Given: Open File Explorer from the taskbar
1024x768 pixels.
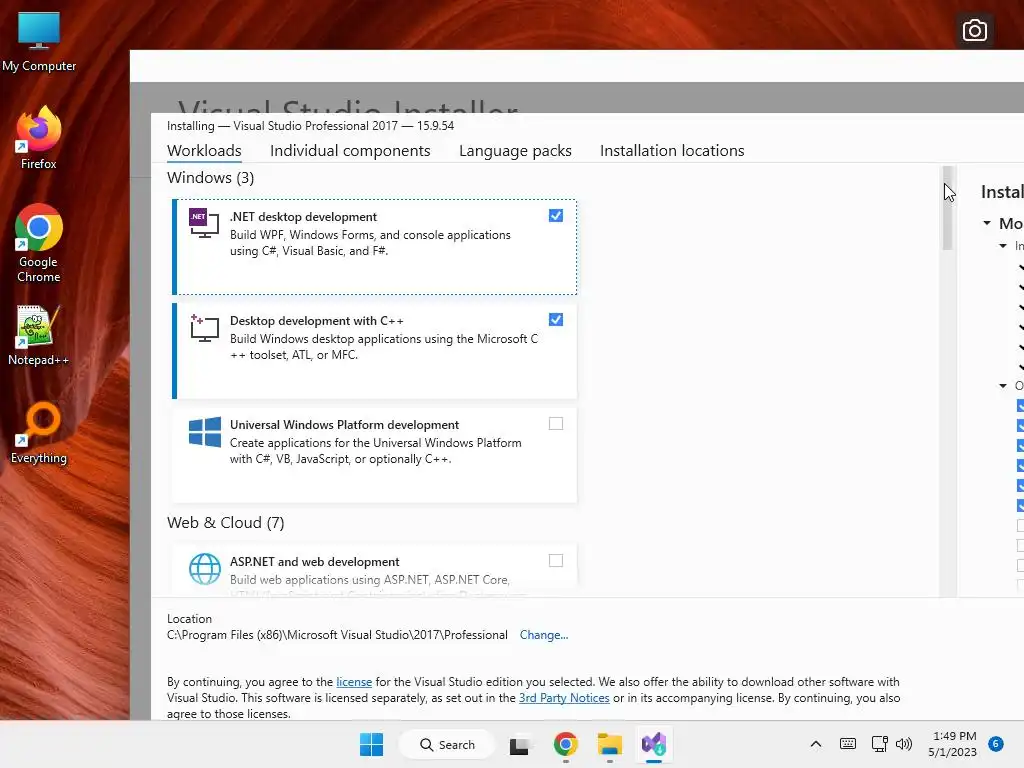Looking at the screenshot, I should pos(609,744).
